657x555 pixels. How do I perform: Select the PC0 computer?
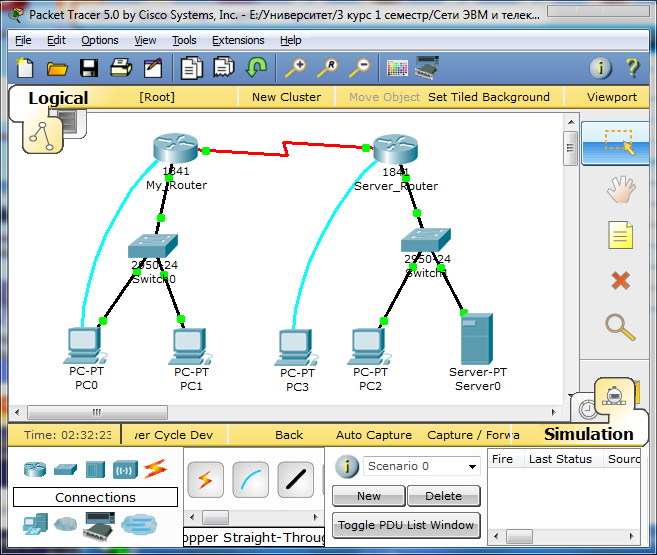click(x=85, y=346)
